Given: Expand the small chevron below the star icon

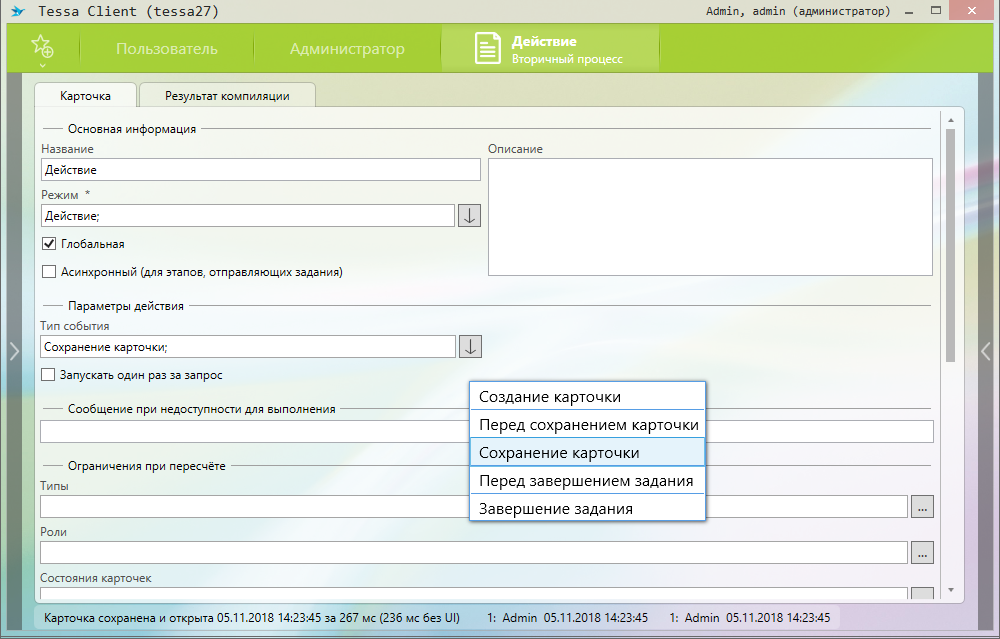Looking at the screenshot, I should [42, 65].
